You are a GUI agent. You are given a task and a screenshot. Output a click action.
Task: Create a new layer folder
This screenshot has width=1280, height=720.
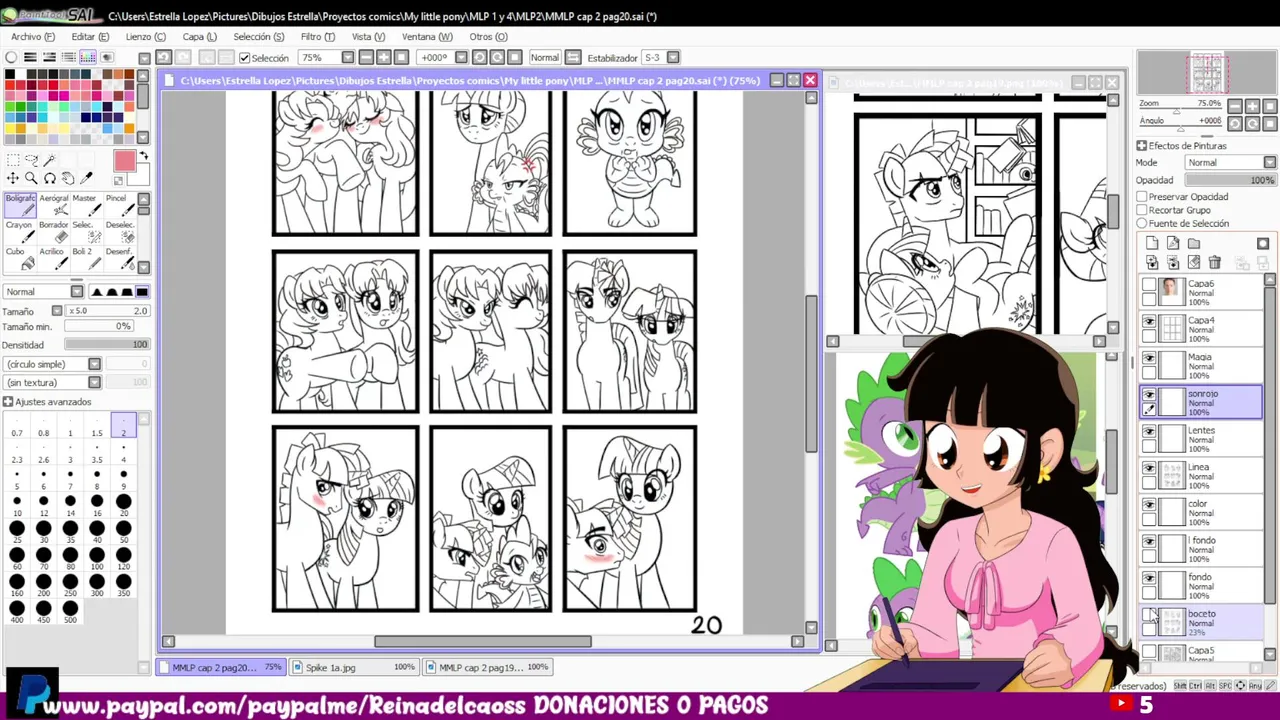coord(1194,244)
